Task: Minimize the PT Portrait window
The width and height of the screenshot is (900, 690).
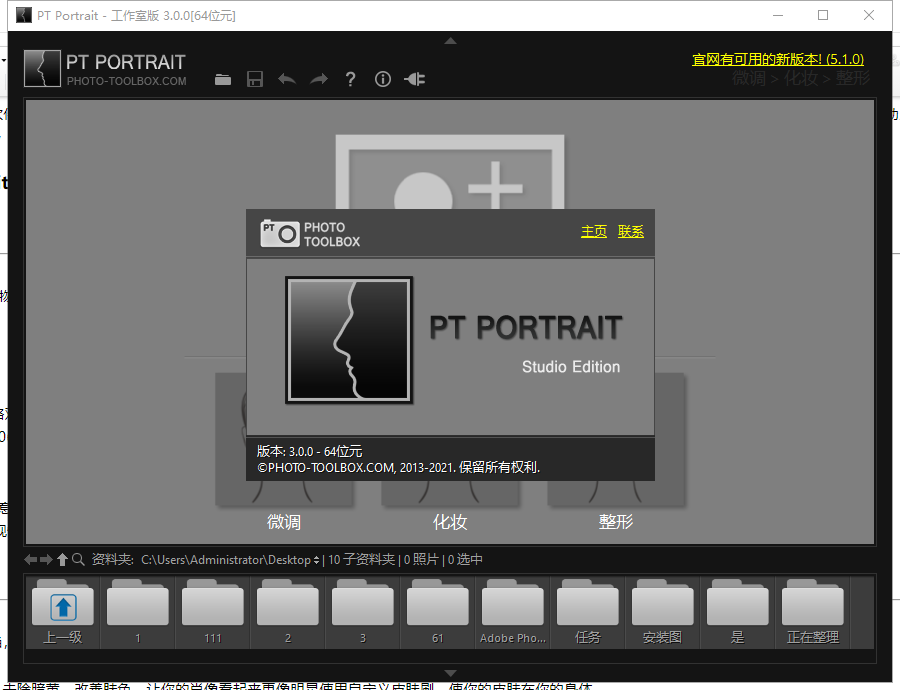Action: coord(778,15)
